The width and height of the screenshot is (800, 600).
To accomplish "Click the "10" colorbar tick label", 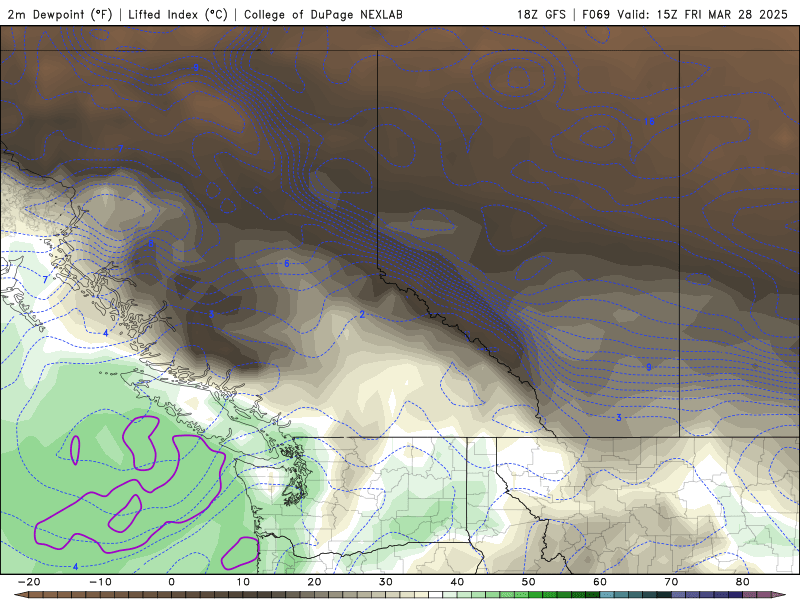I will (x=243, y=582).
